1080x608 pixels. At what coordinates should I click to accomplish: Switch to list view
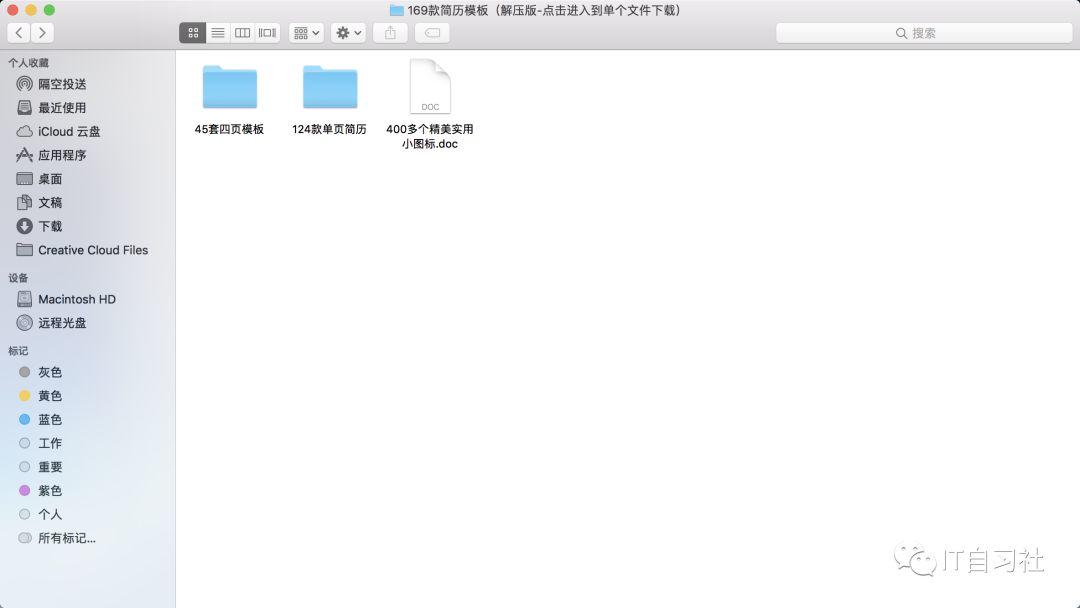click(x=217, y=32)
